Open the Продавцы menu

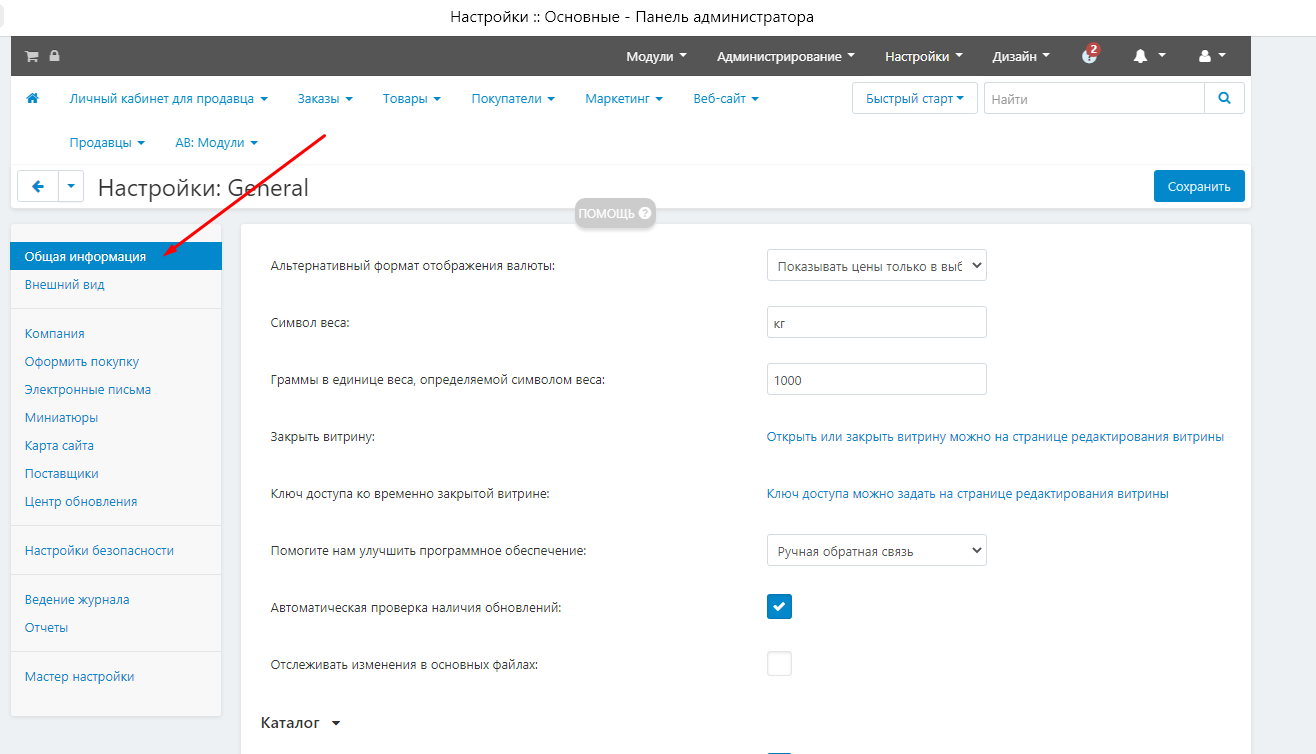coord(107,143)
